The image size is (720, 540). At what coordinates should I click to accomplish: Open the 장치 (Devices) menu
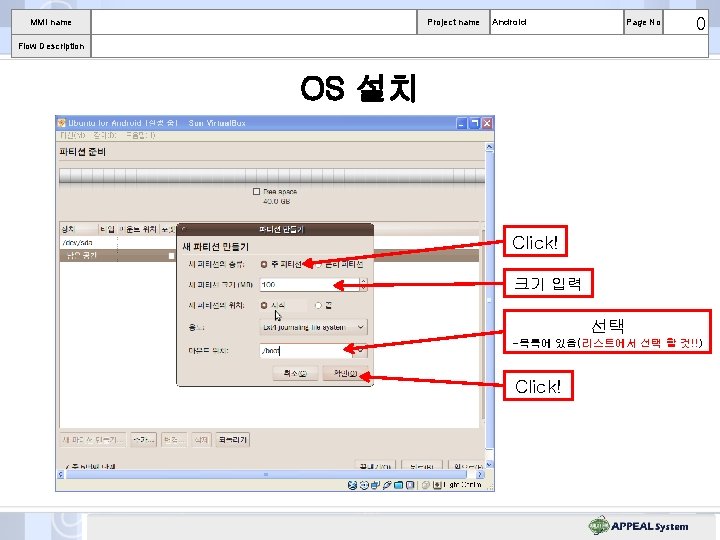(x=105, y=135)
